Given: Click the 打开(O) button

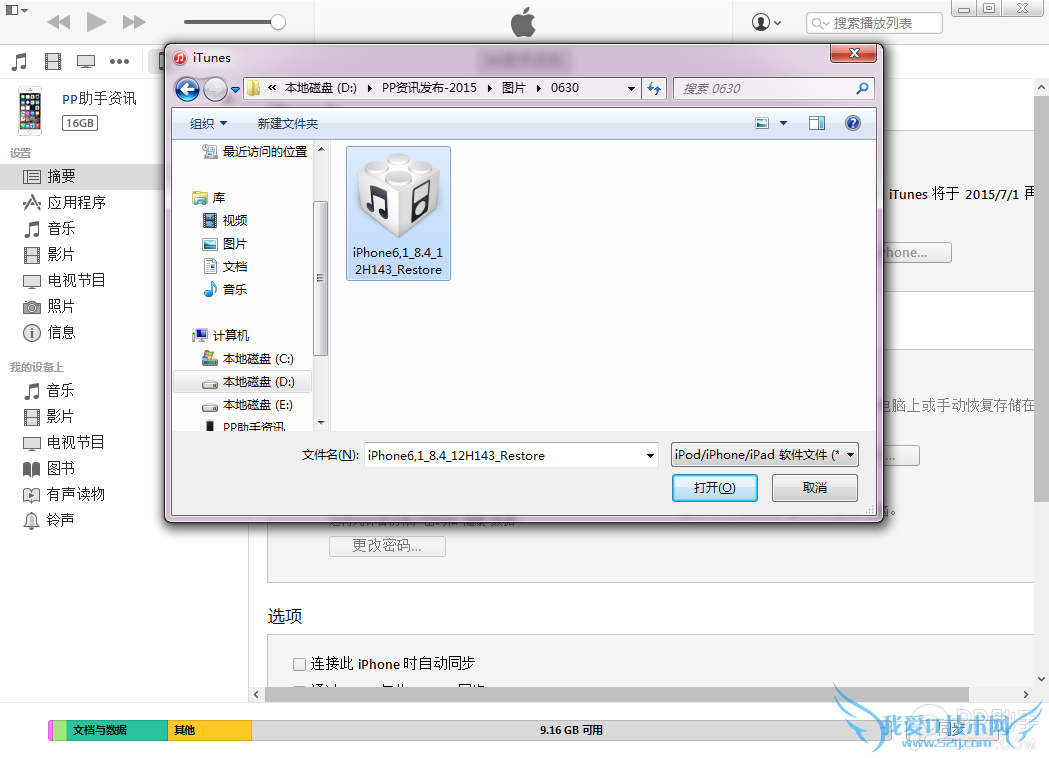Looking at the screenshot, I should pos(714,488).
